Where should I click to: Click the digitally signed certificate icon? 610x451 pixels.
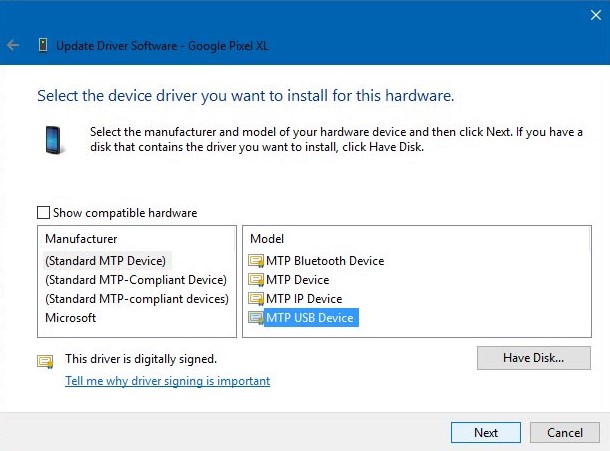tap(45, 362)
